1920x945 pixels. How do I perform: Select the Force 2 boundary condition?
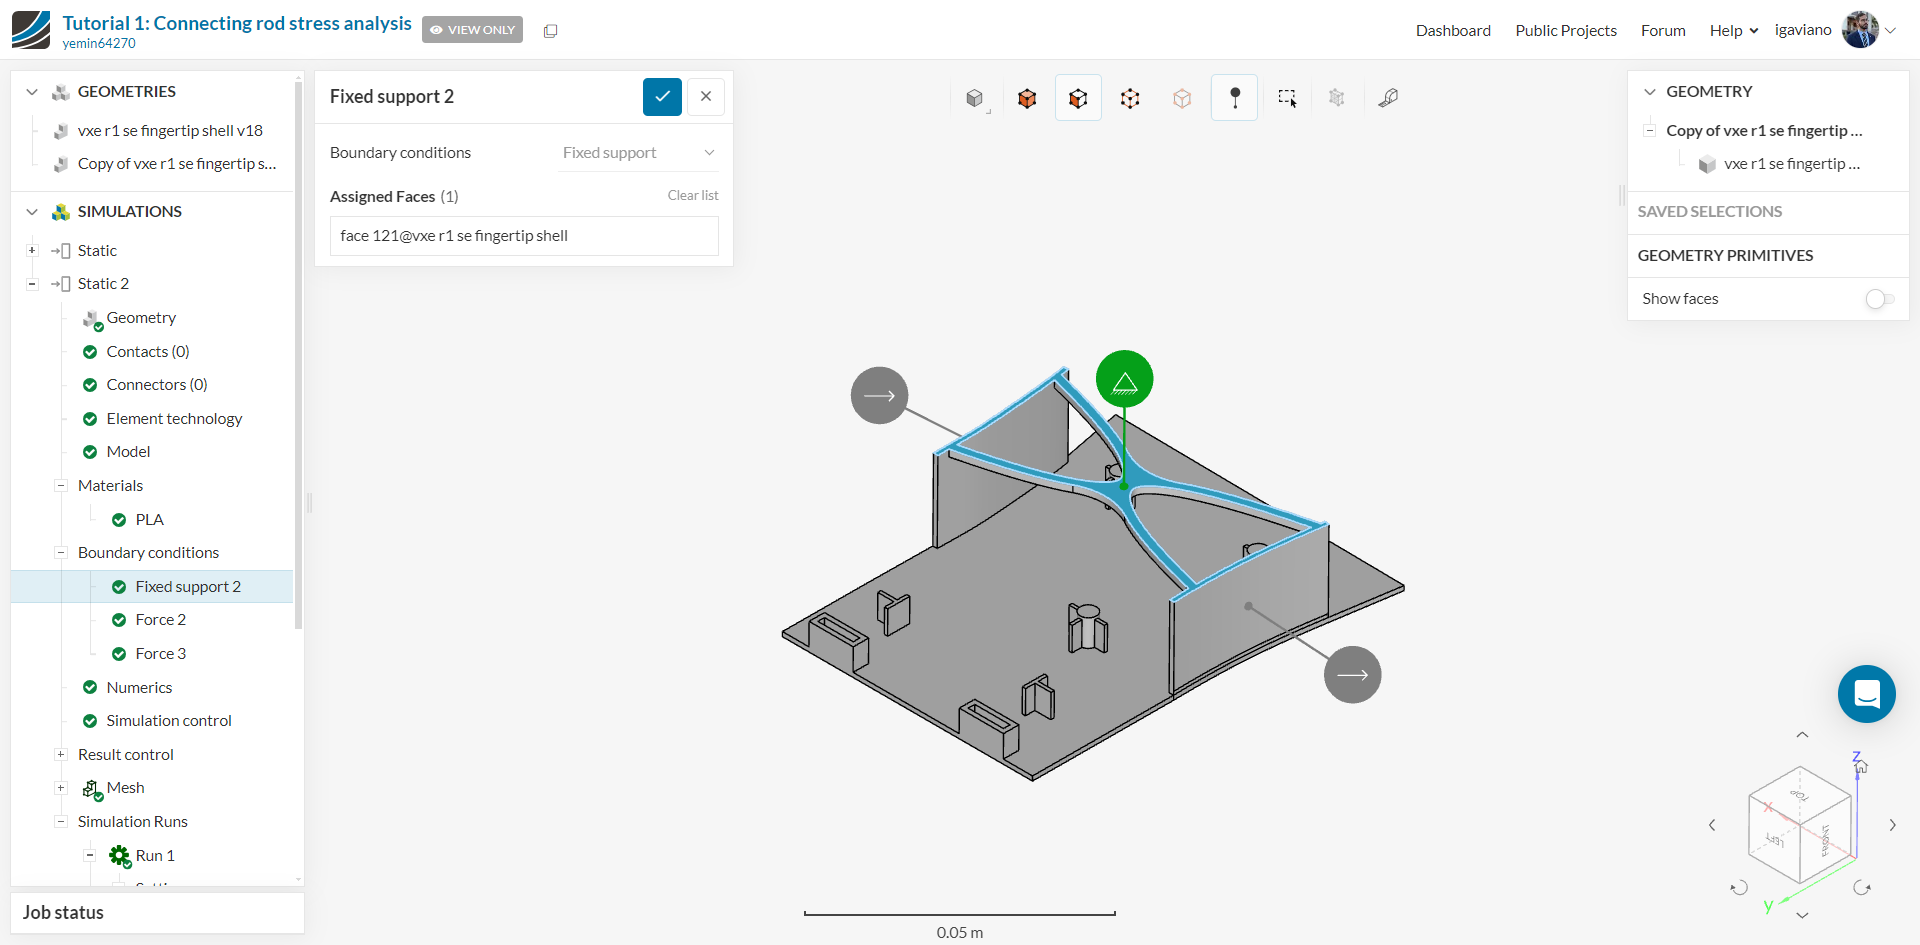pos(160,620)
